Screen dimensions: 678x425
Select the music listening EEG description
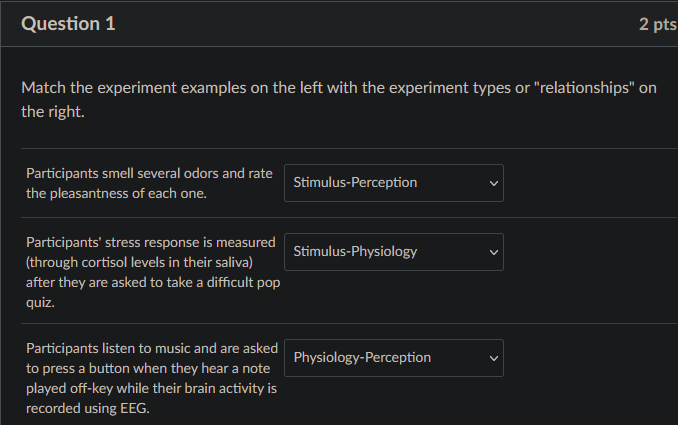click(x=152, y=378)
